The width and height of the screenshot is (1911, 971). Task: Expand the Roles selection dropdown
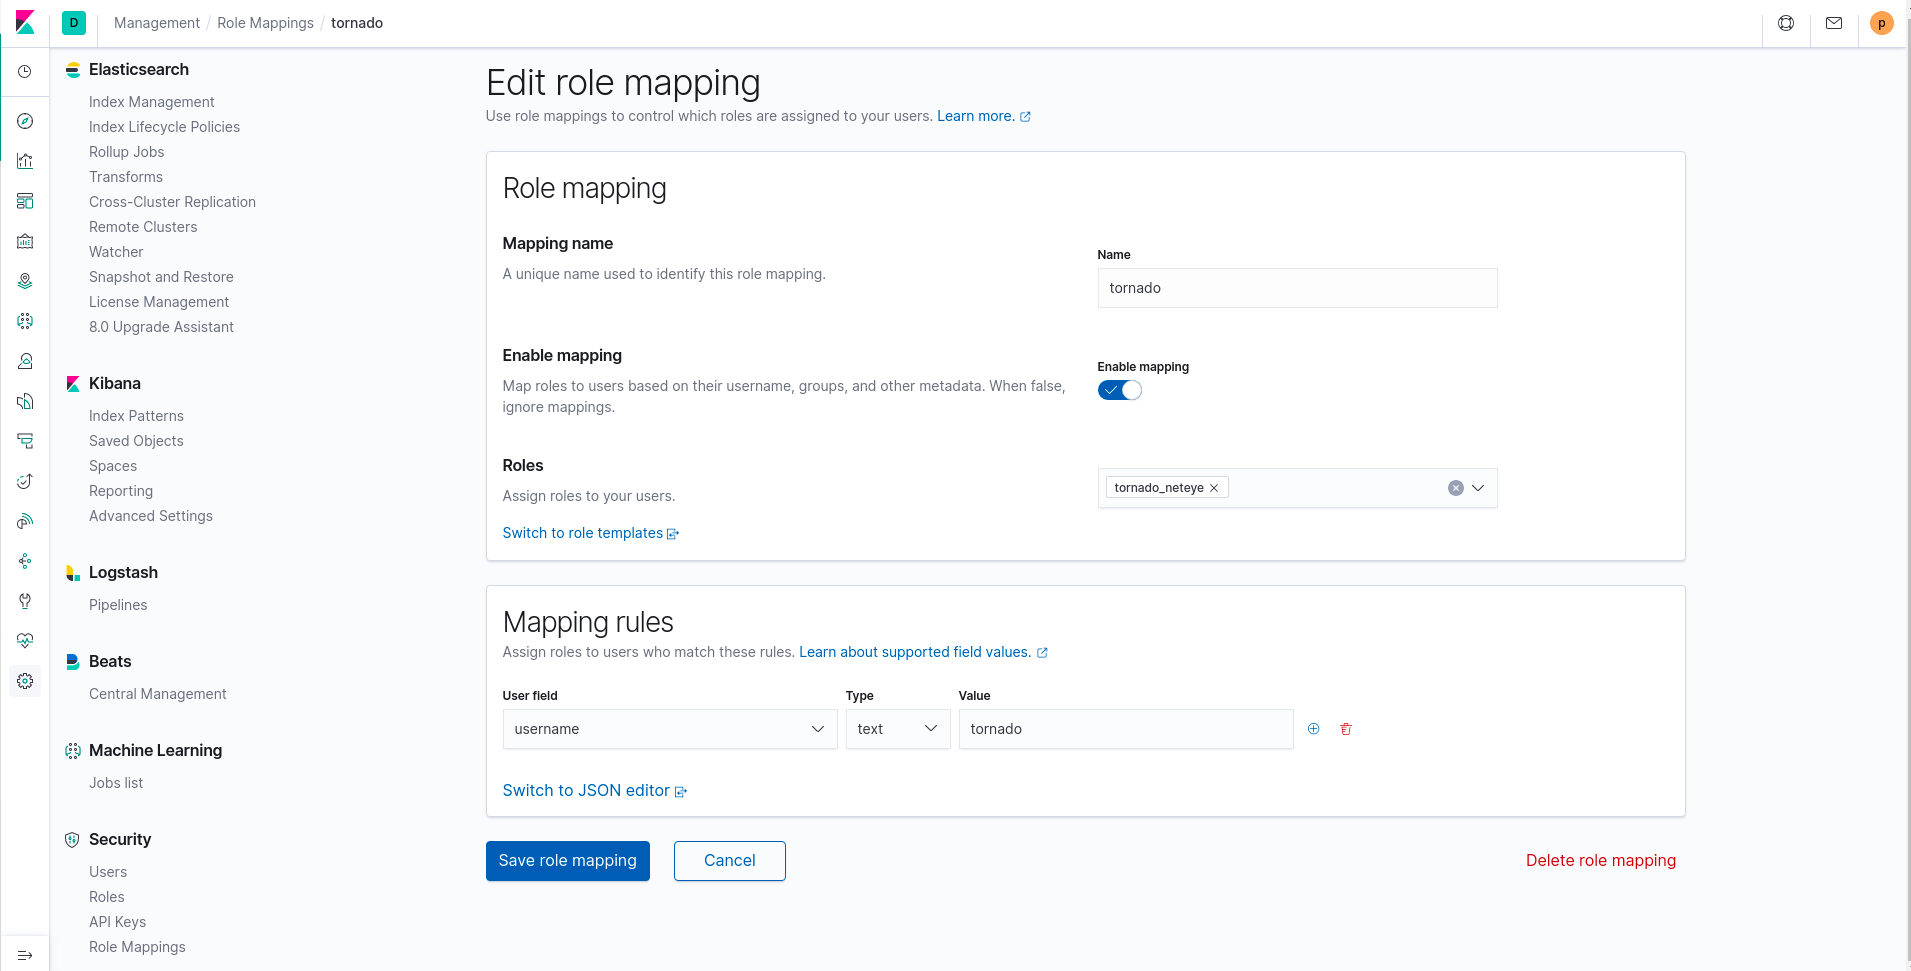click(1476, 488)
